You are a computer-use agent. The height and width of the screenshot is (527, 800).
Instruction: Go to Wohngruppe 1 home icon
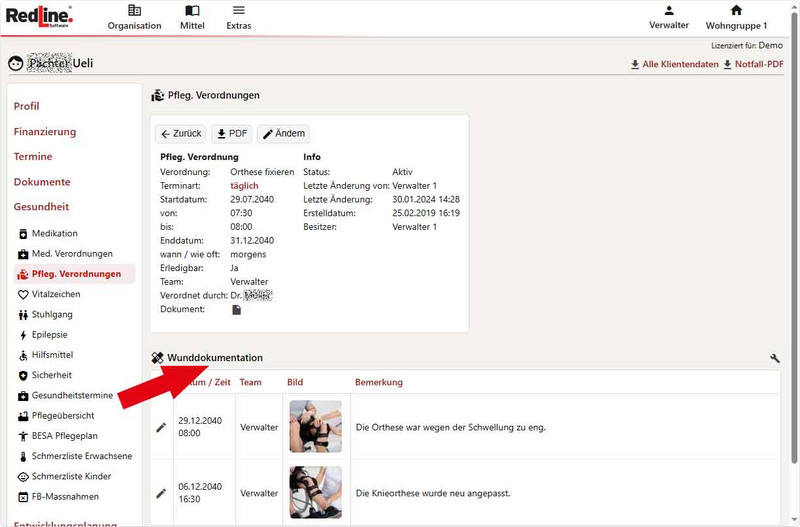(736, 11)
